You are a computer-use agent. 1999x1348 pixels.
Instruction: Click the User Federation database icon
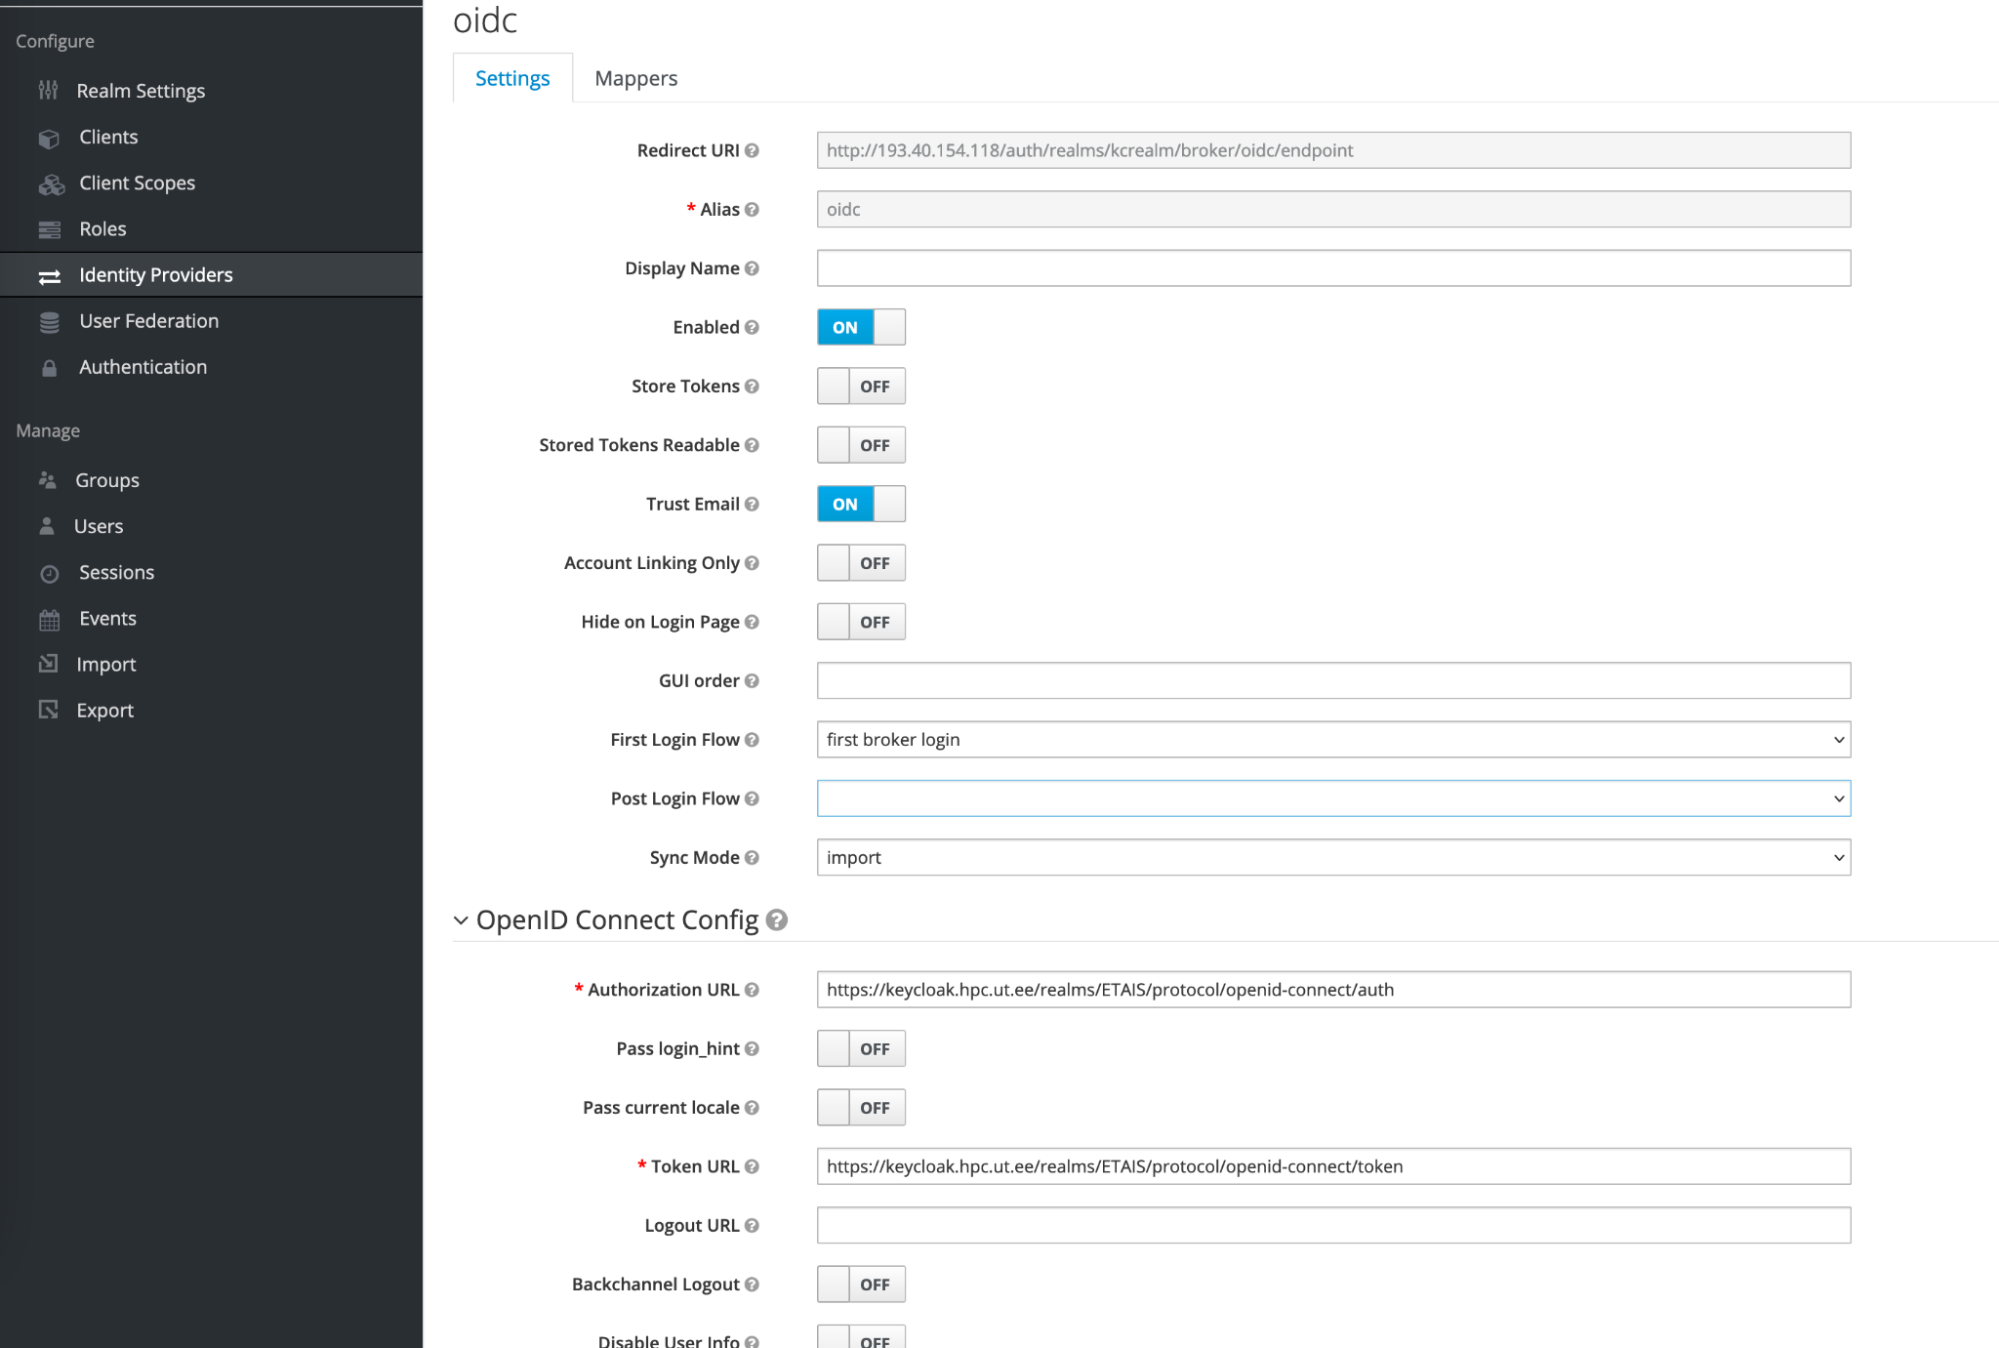click(x=49, y=322)
